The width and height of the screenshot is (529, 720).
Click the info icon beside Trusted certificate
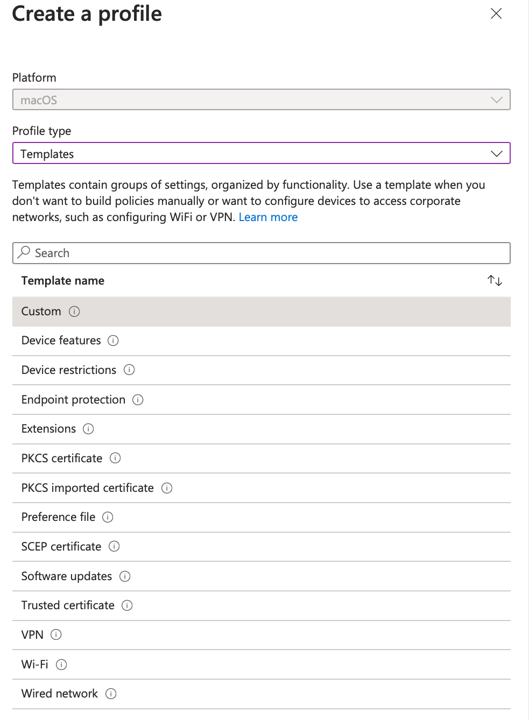(127, 605)
